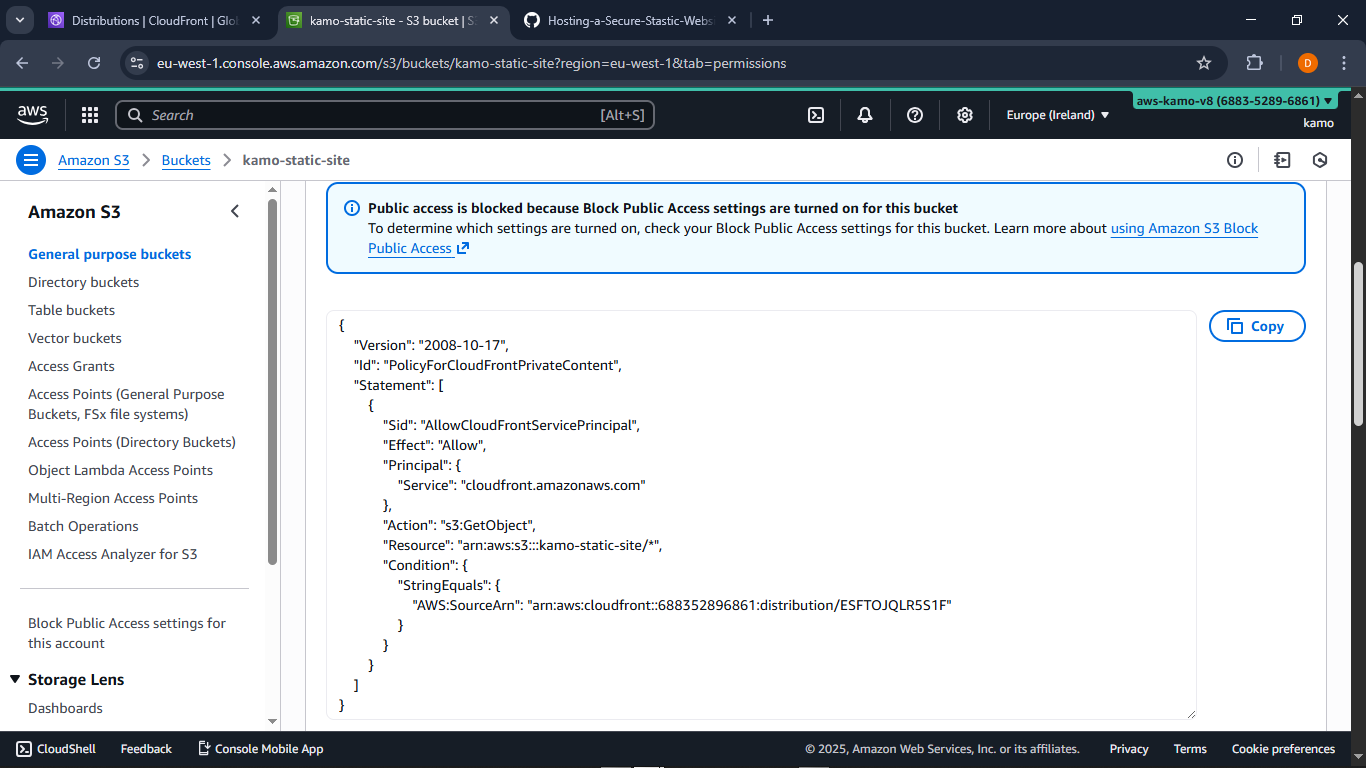1366x768 pixels.
Task: Expand the aws-kamo-v8 account menu
Action: [x=1234, y=100]
